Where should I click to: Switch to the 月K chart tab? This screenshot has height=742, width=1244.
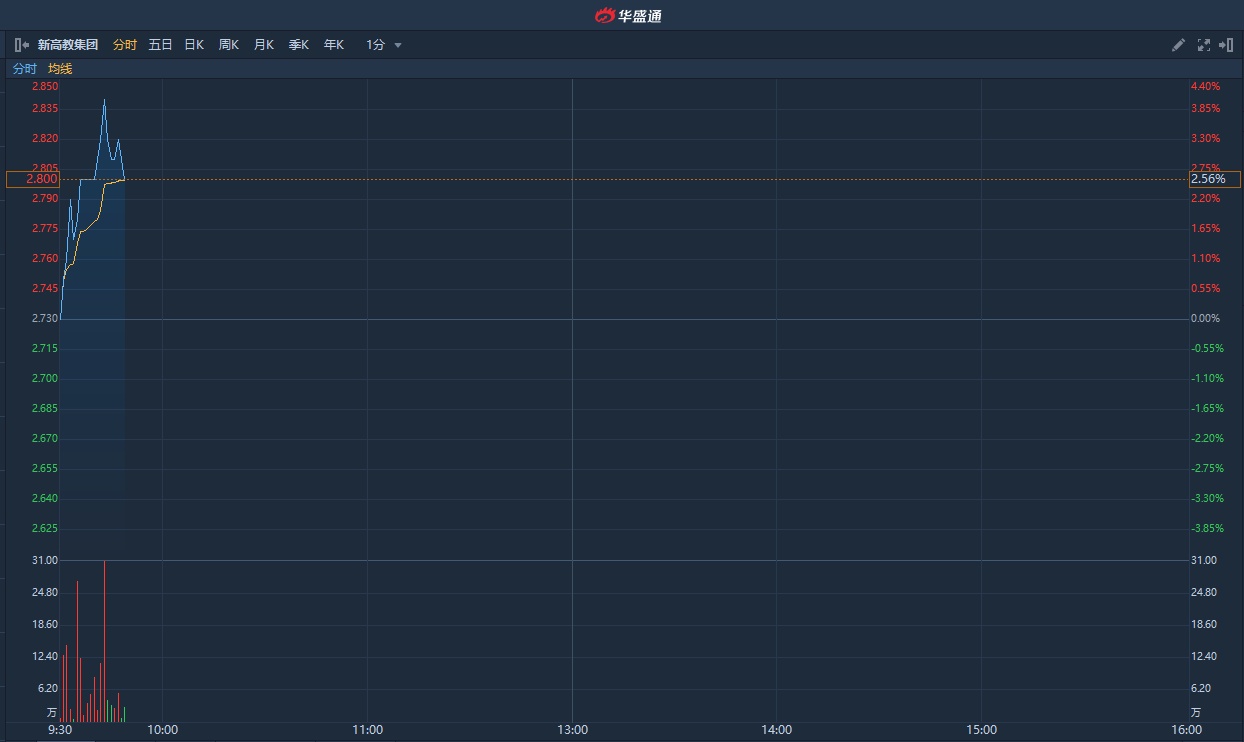(x=264, y=45)
